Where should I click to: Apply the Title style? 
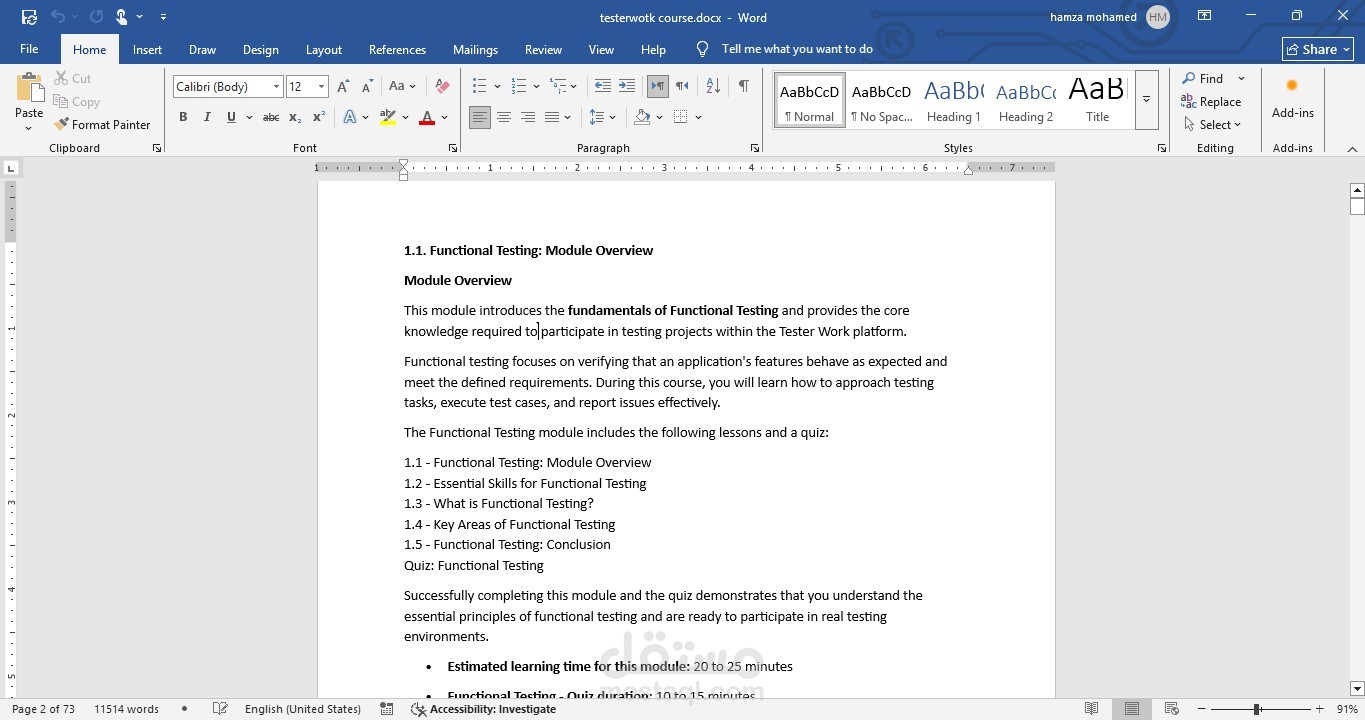coord(1098,100)
